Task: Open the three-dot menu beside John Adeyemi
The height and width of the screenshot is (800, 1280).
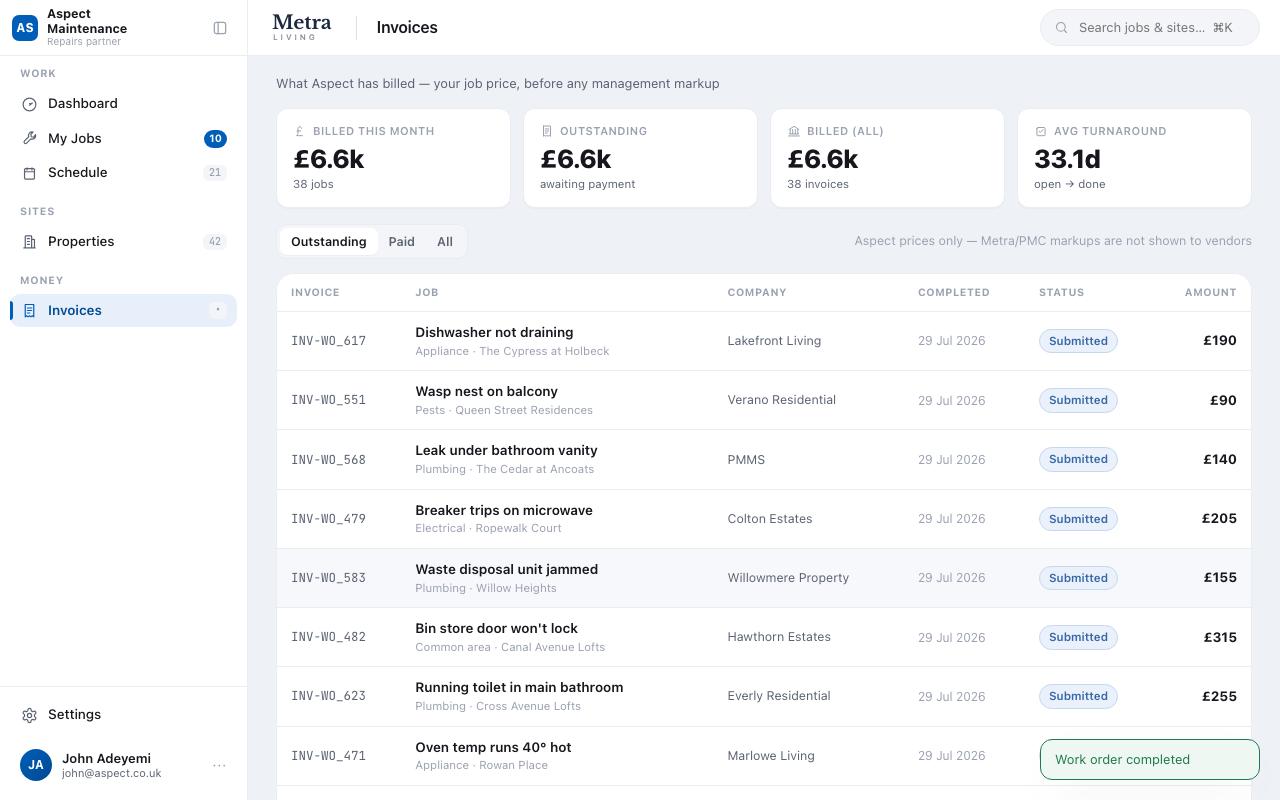Action: (219, 765)
